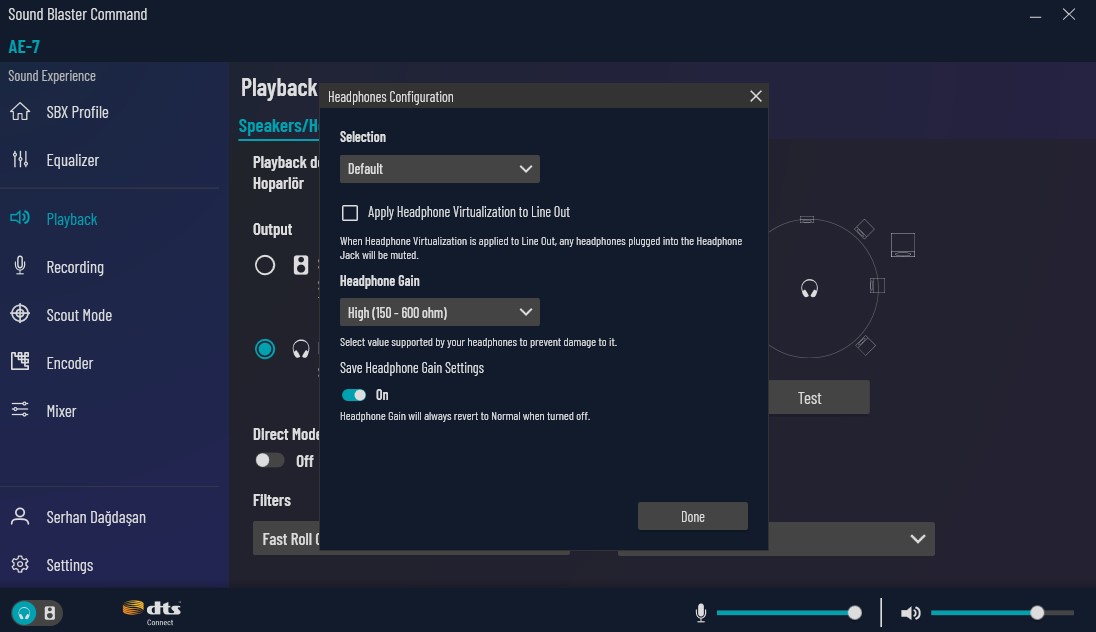Click the headphones icon beside selected output
Image resolution: width=1096 pixels, height=632 pixels.
(x=301, y=349)
